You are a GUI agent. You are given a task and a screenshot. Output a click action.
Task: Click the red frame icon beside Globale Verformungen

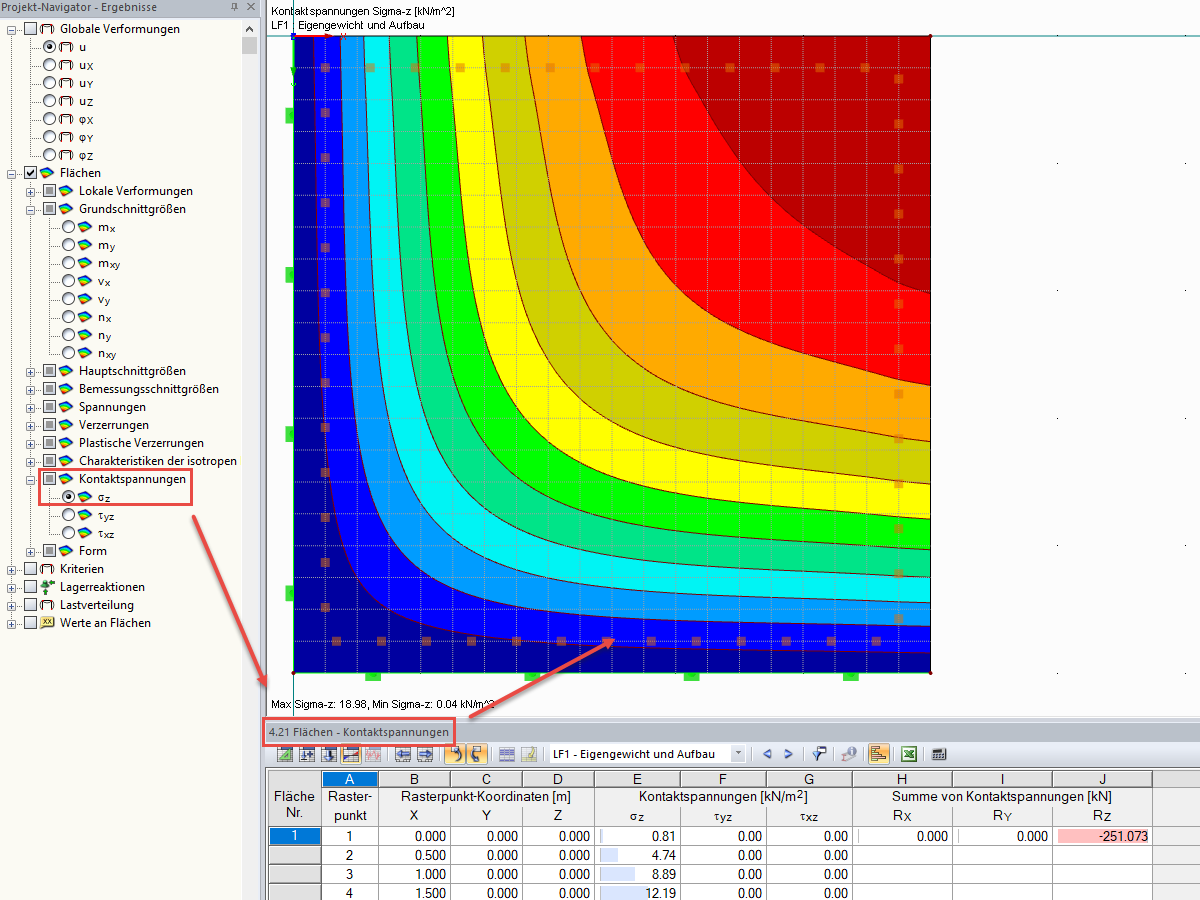pos(49,29)
